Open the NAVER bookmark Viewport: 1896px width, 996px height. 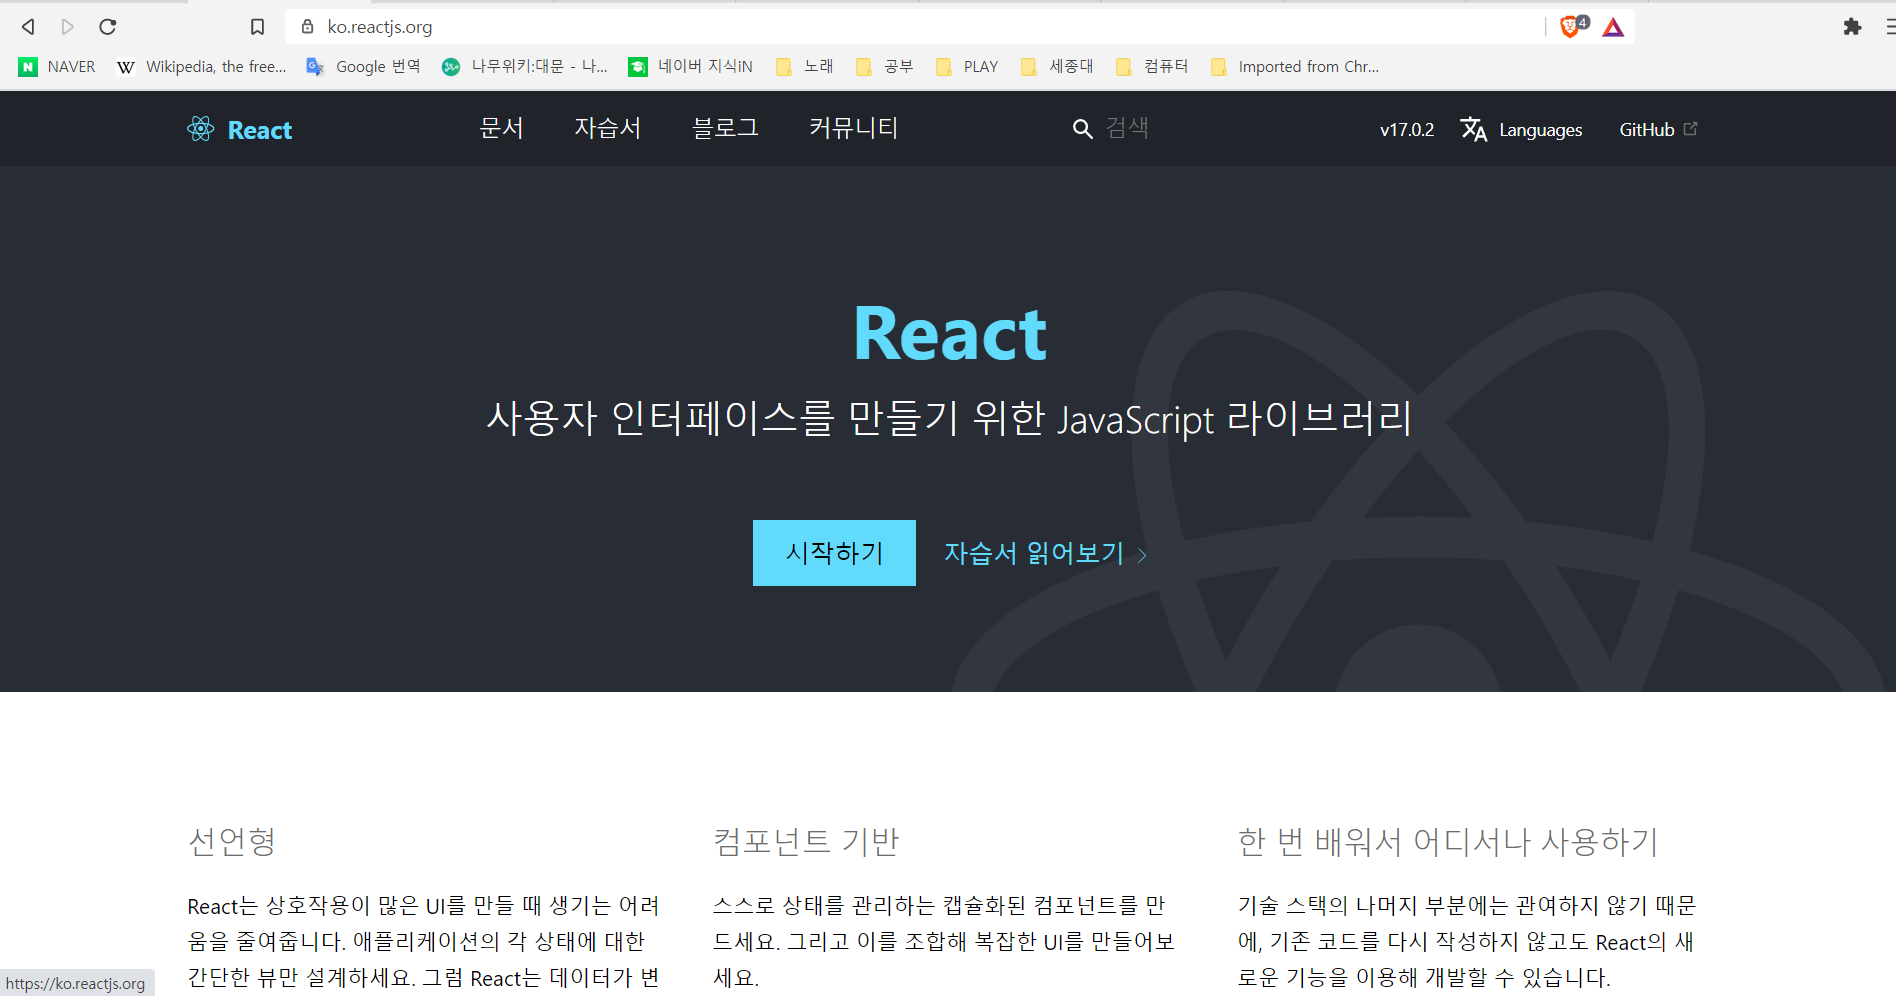[x=57, y=67]
